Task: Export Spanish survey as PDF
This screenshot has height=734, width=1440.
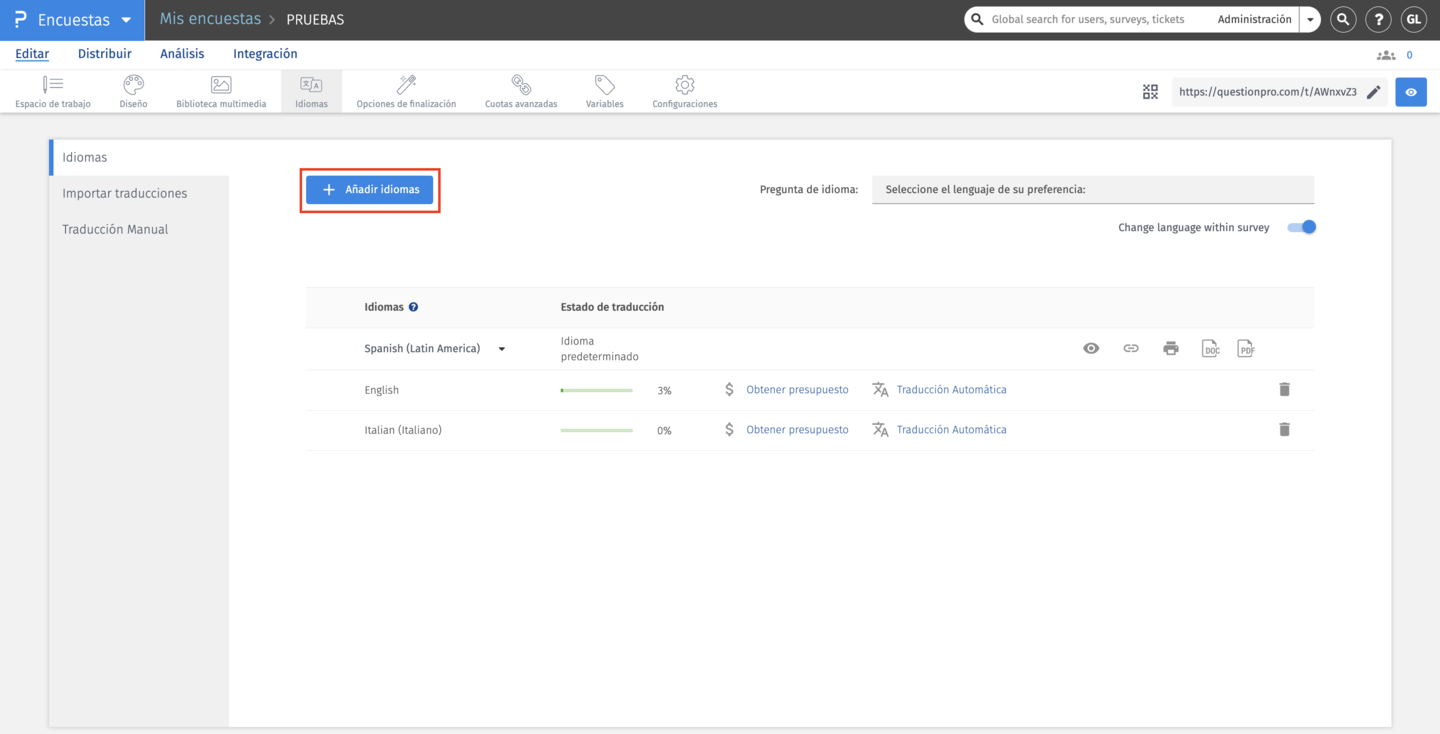Action: click(1246, 349)
